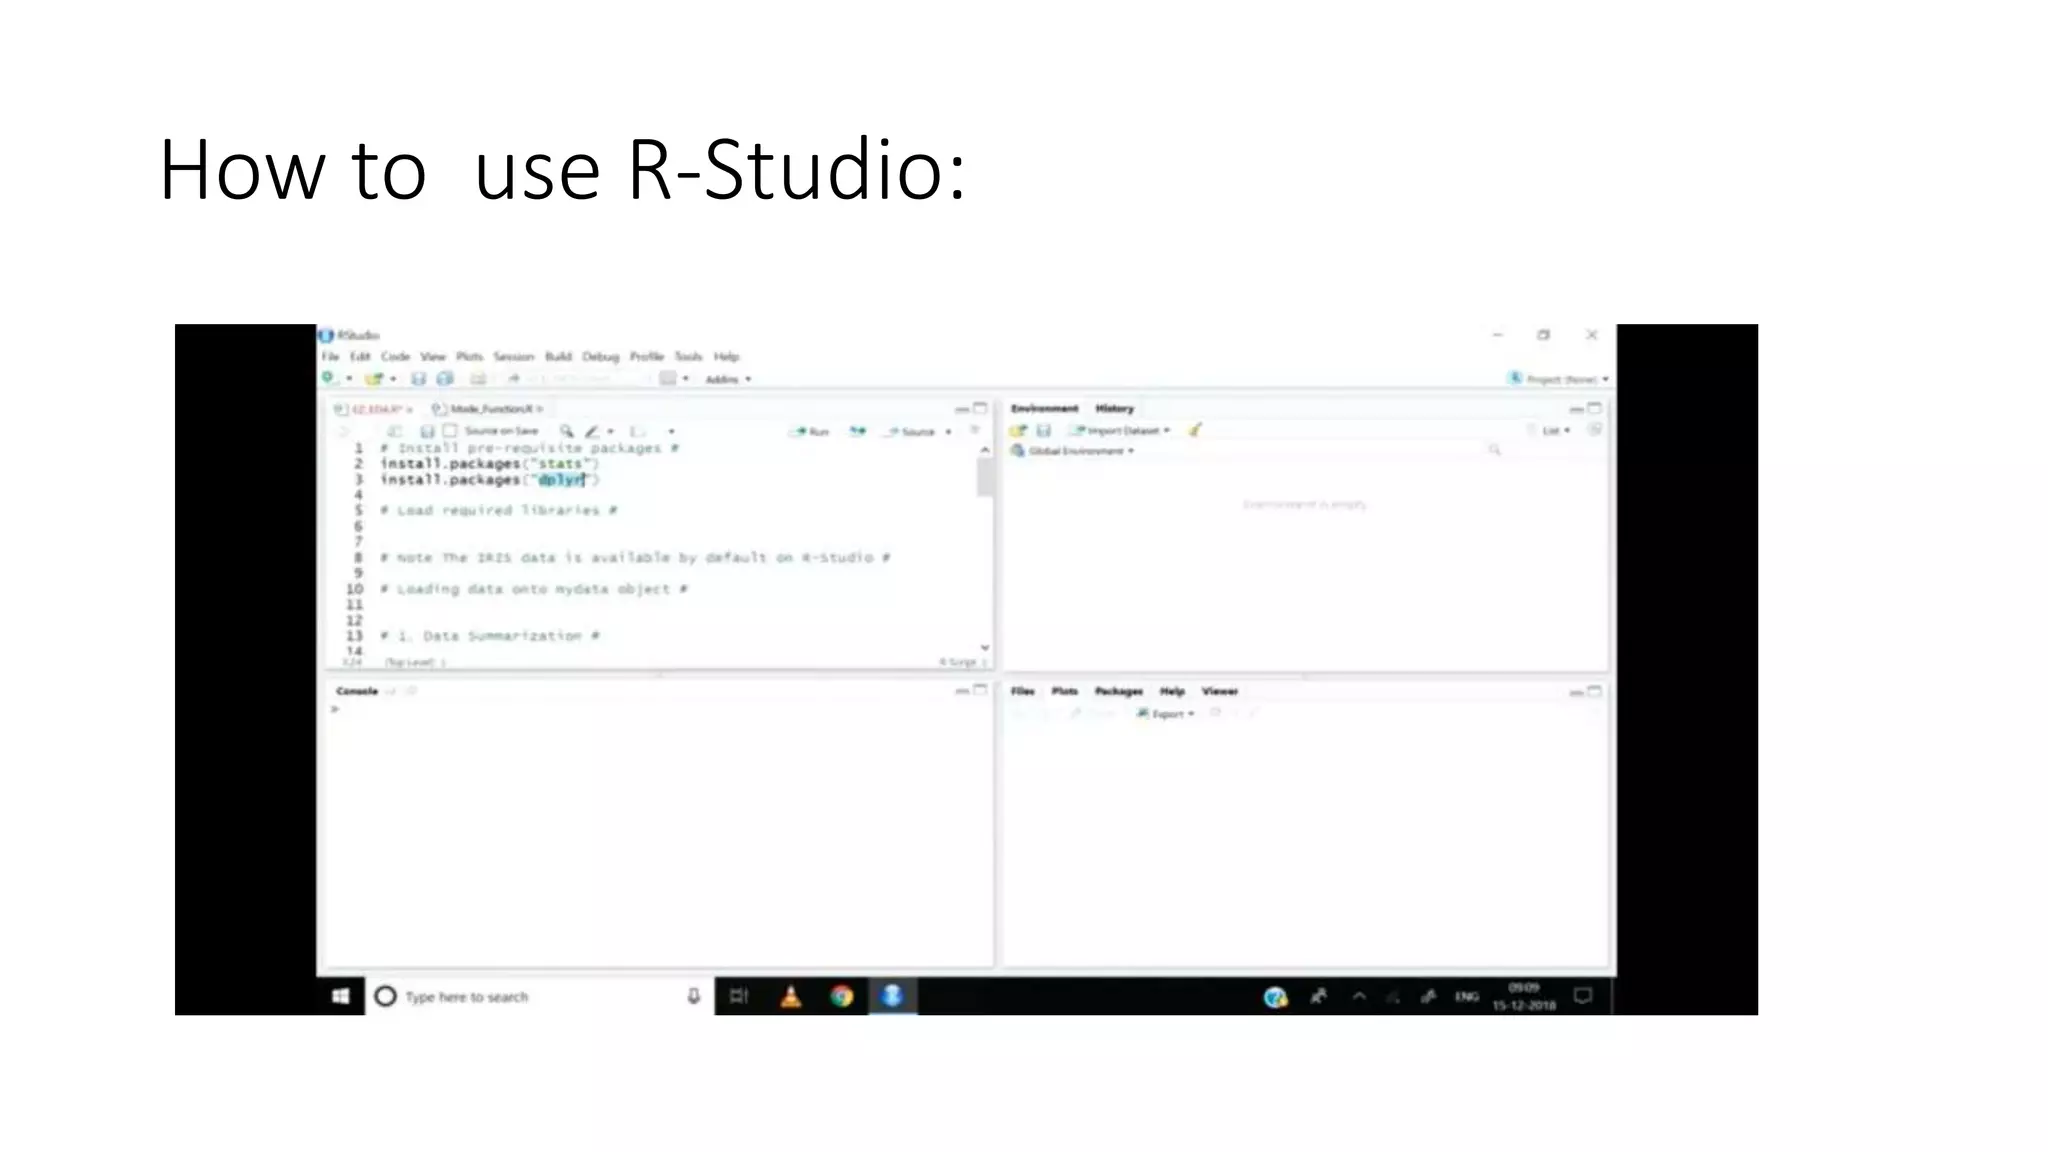The image size is (2048, 1152).
Task: Open the Build menu
Action: (558, 356)
